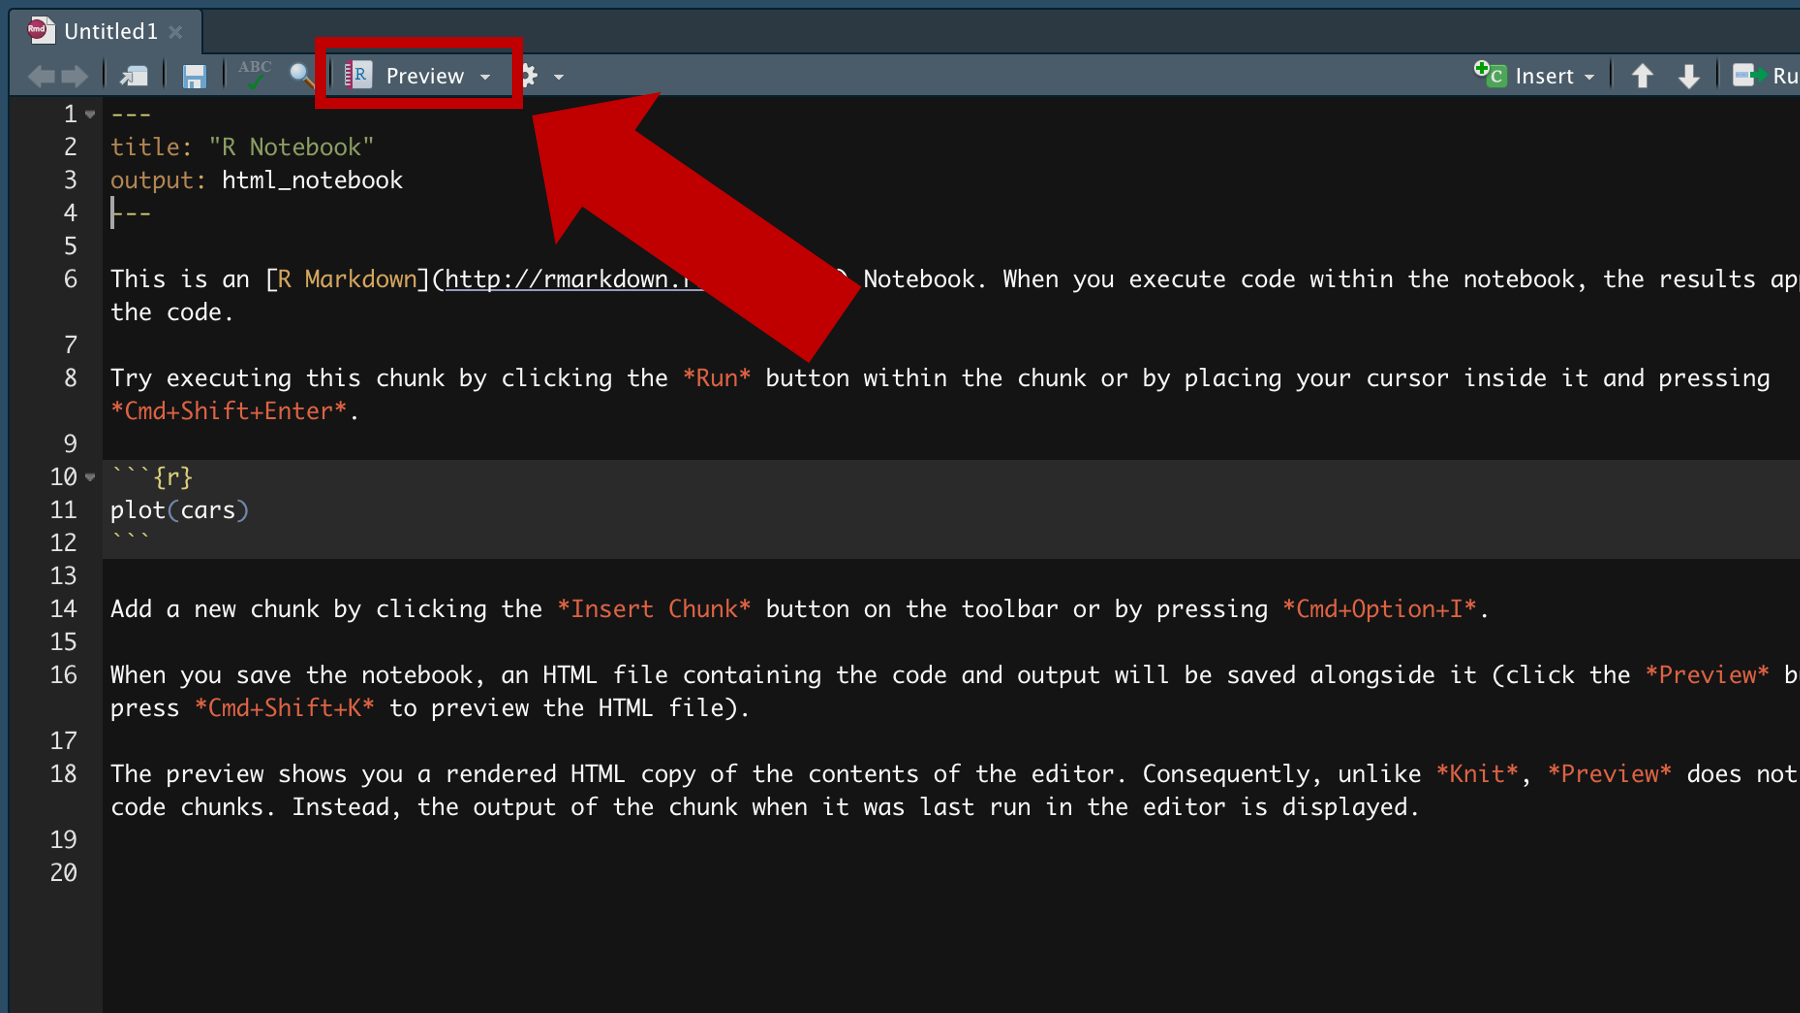This screenshot has height=1013, width=1800.
Task: Click Insert chunk button
Action: pos(1524,75)
